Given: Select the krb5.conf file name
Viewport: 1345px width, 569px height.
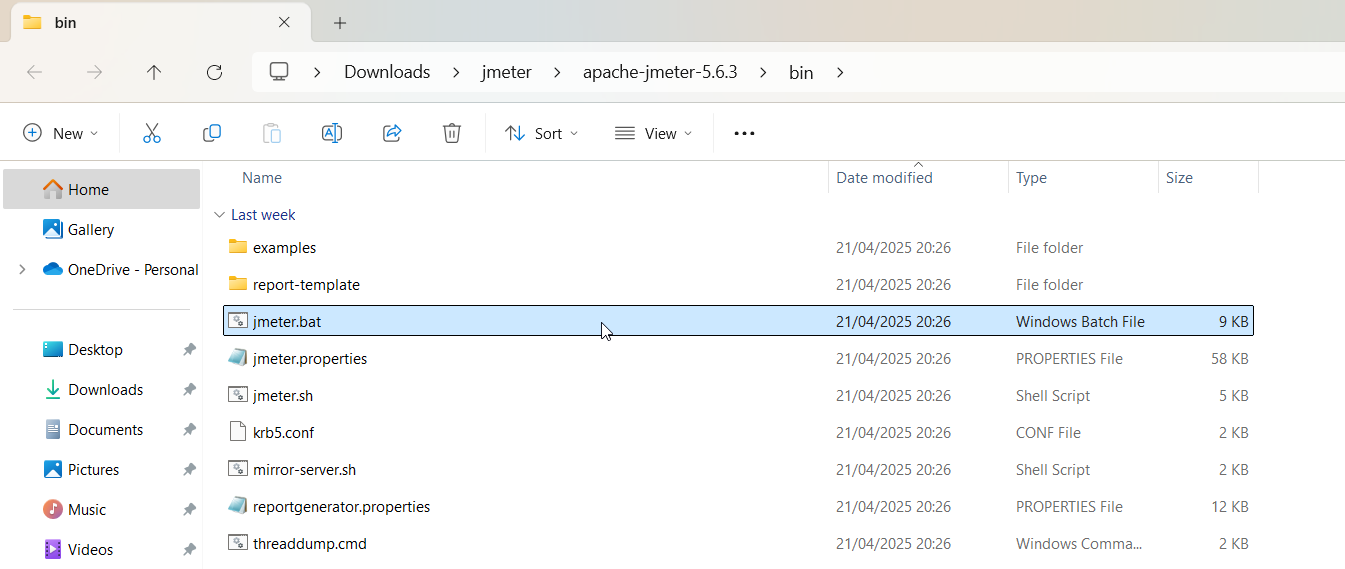Looking at the screenshot, I should pyautogui.click(x=284, y=432).
